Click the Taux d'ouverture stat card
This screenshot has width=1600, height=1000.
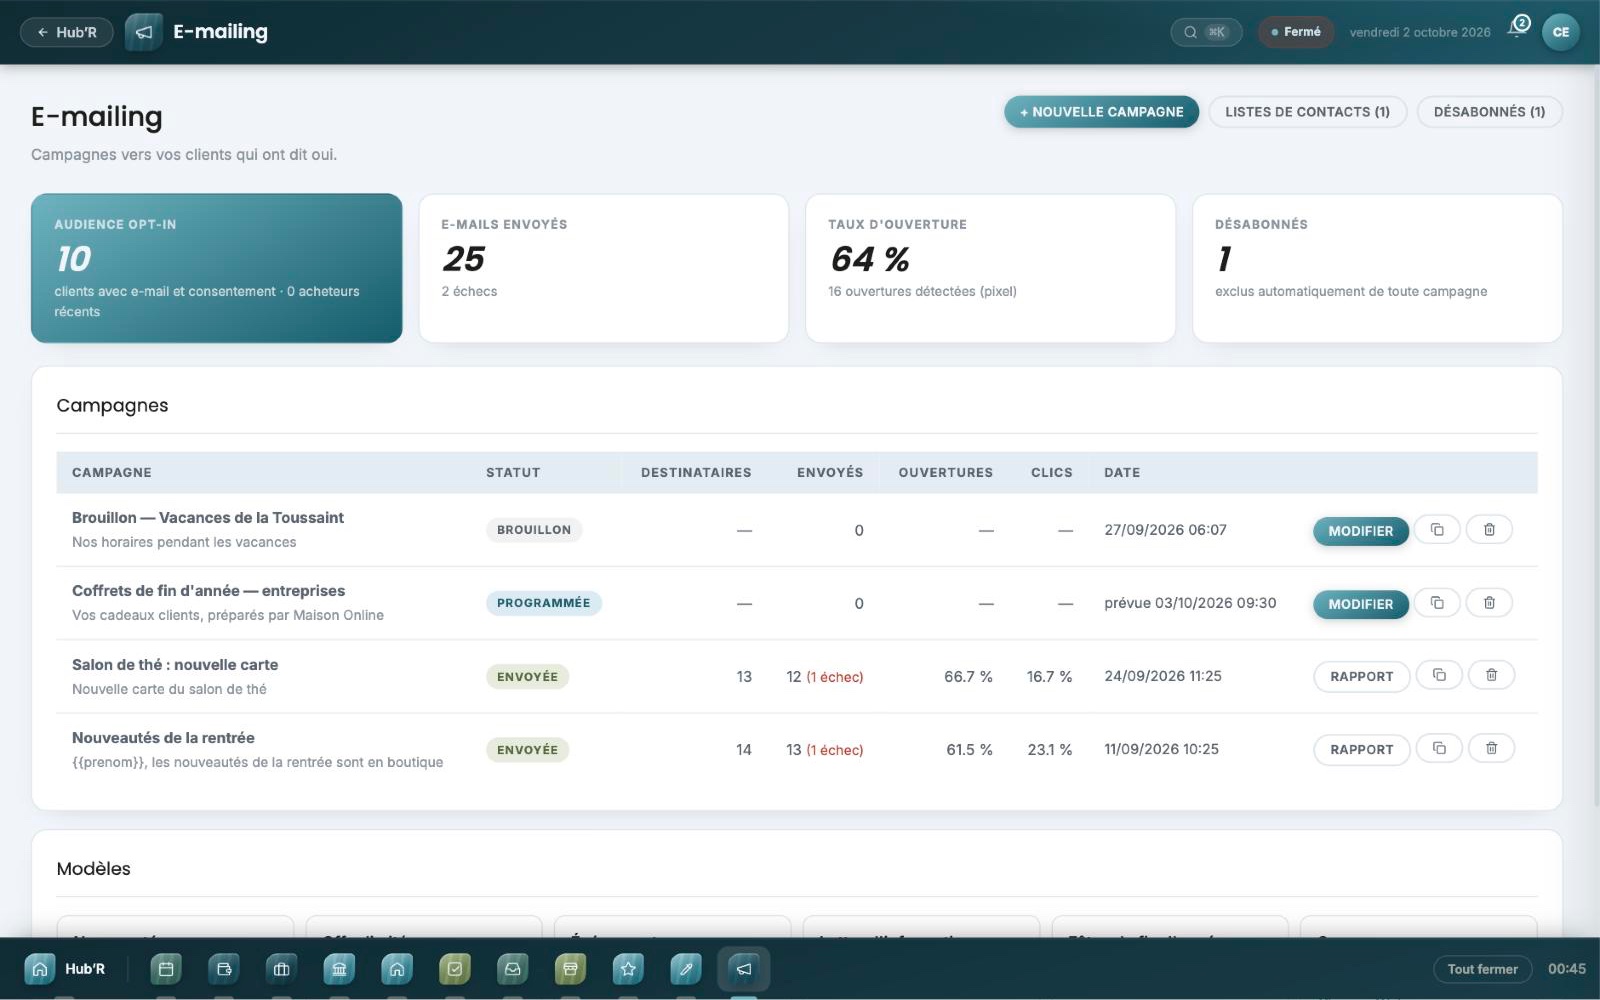coord(991,268)
